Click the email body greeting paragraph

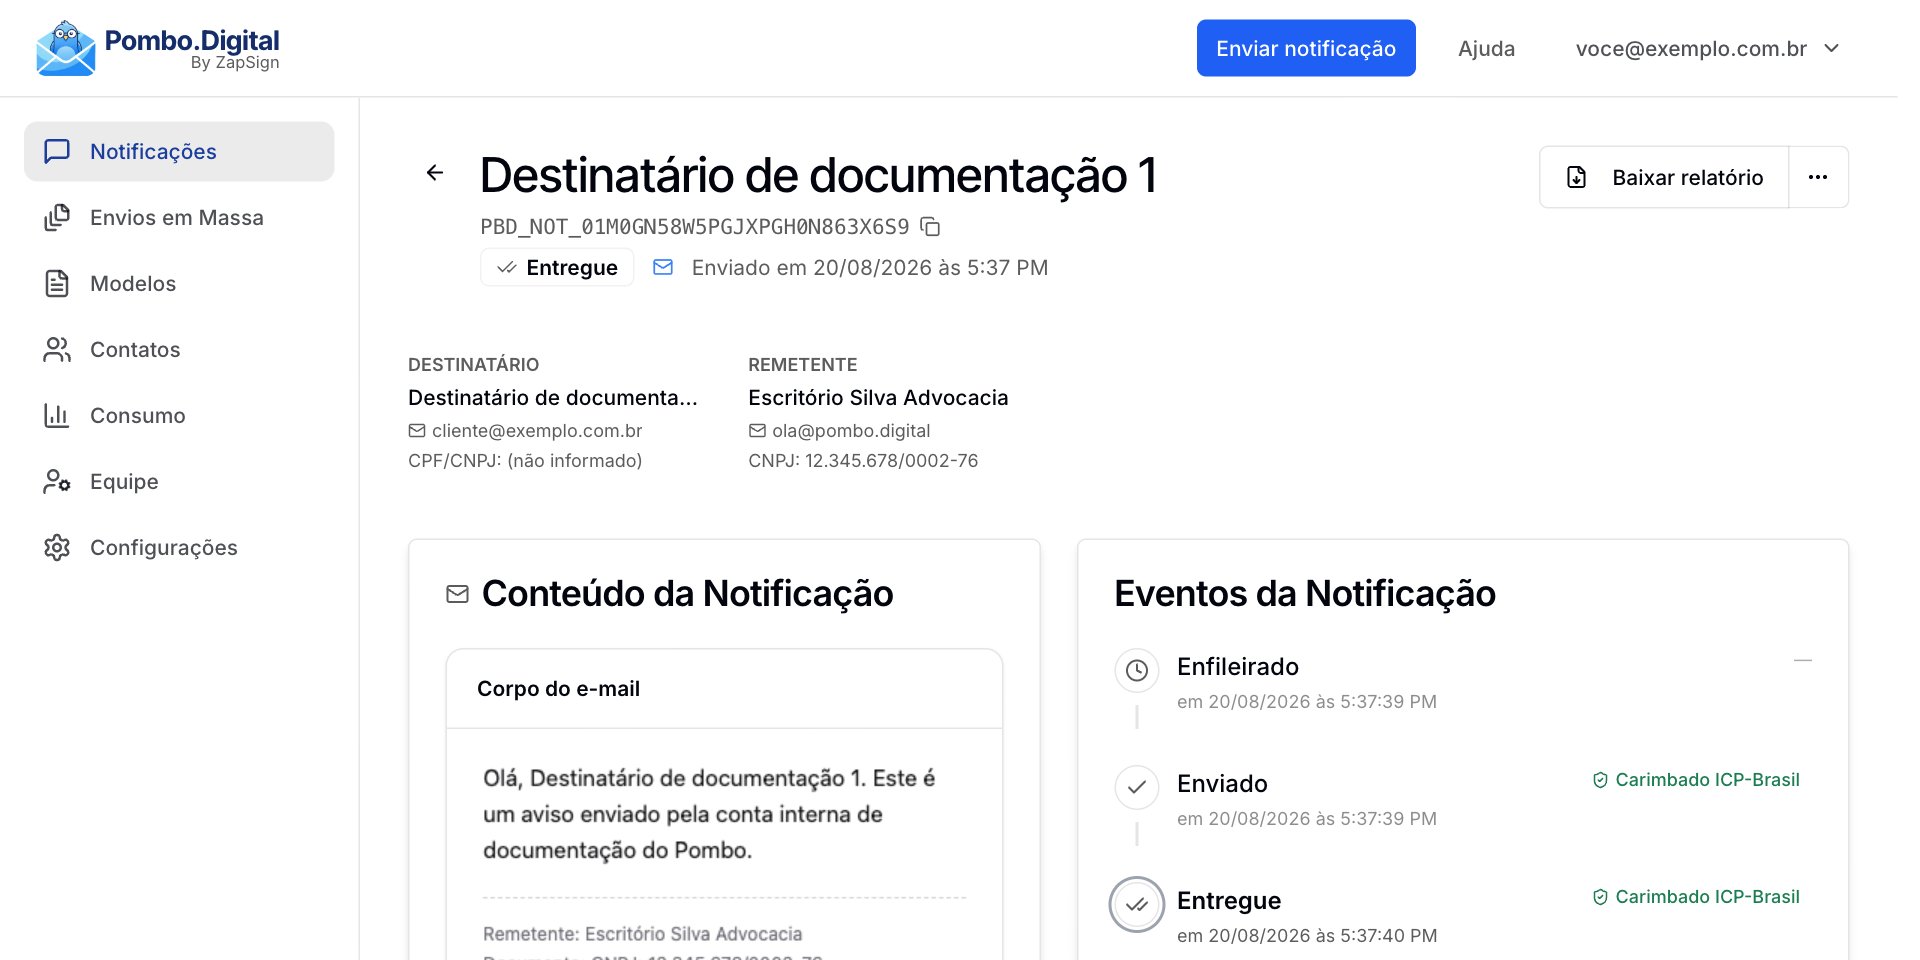[709, 814]
